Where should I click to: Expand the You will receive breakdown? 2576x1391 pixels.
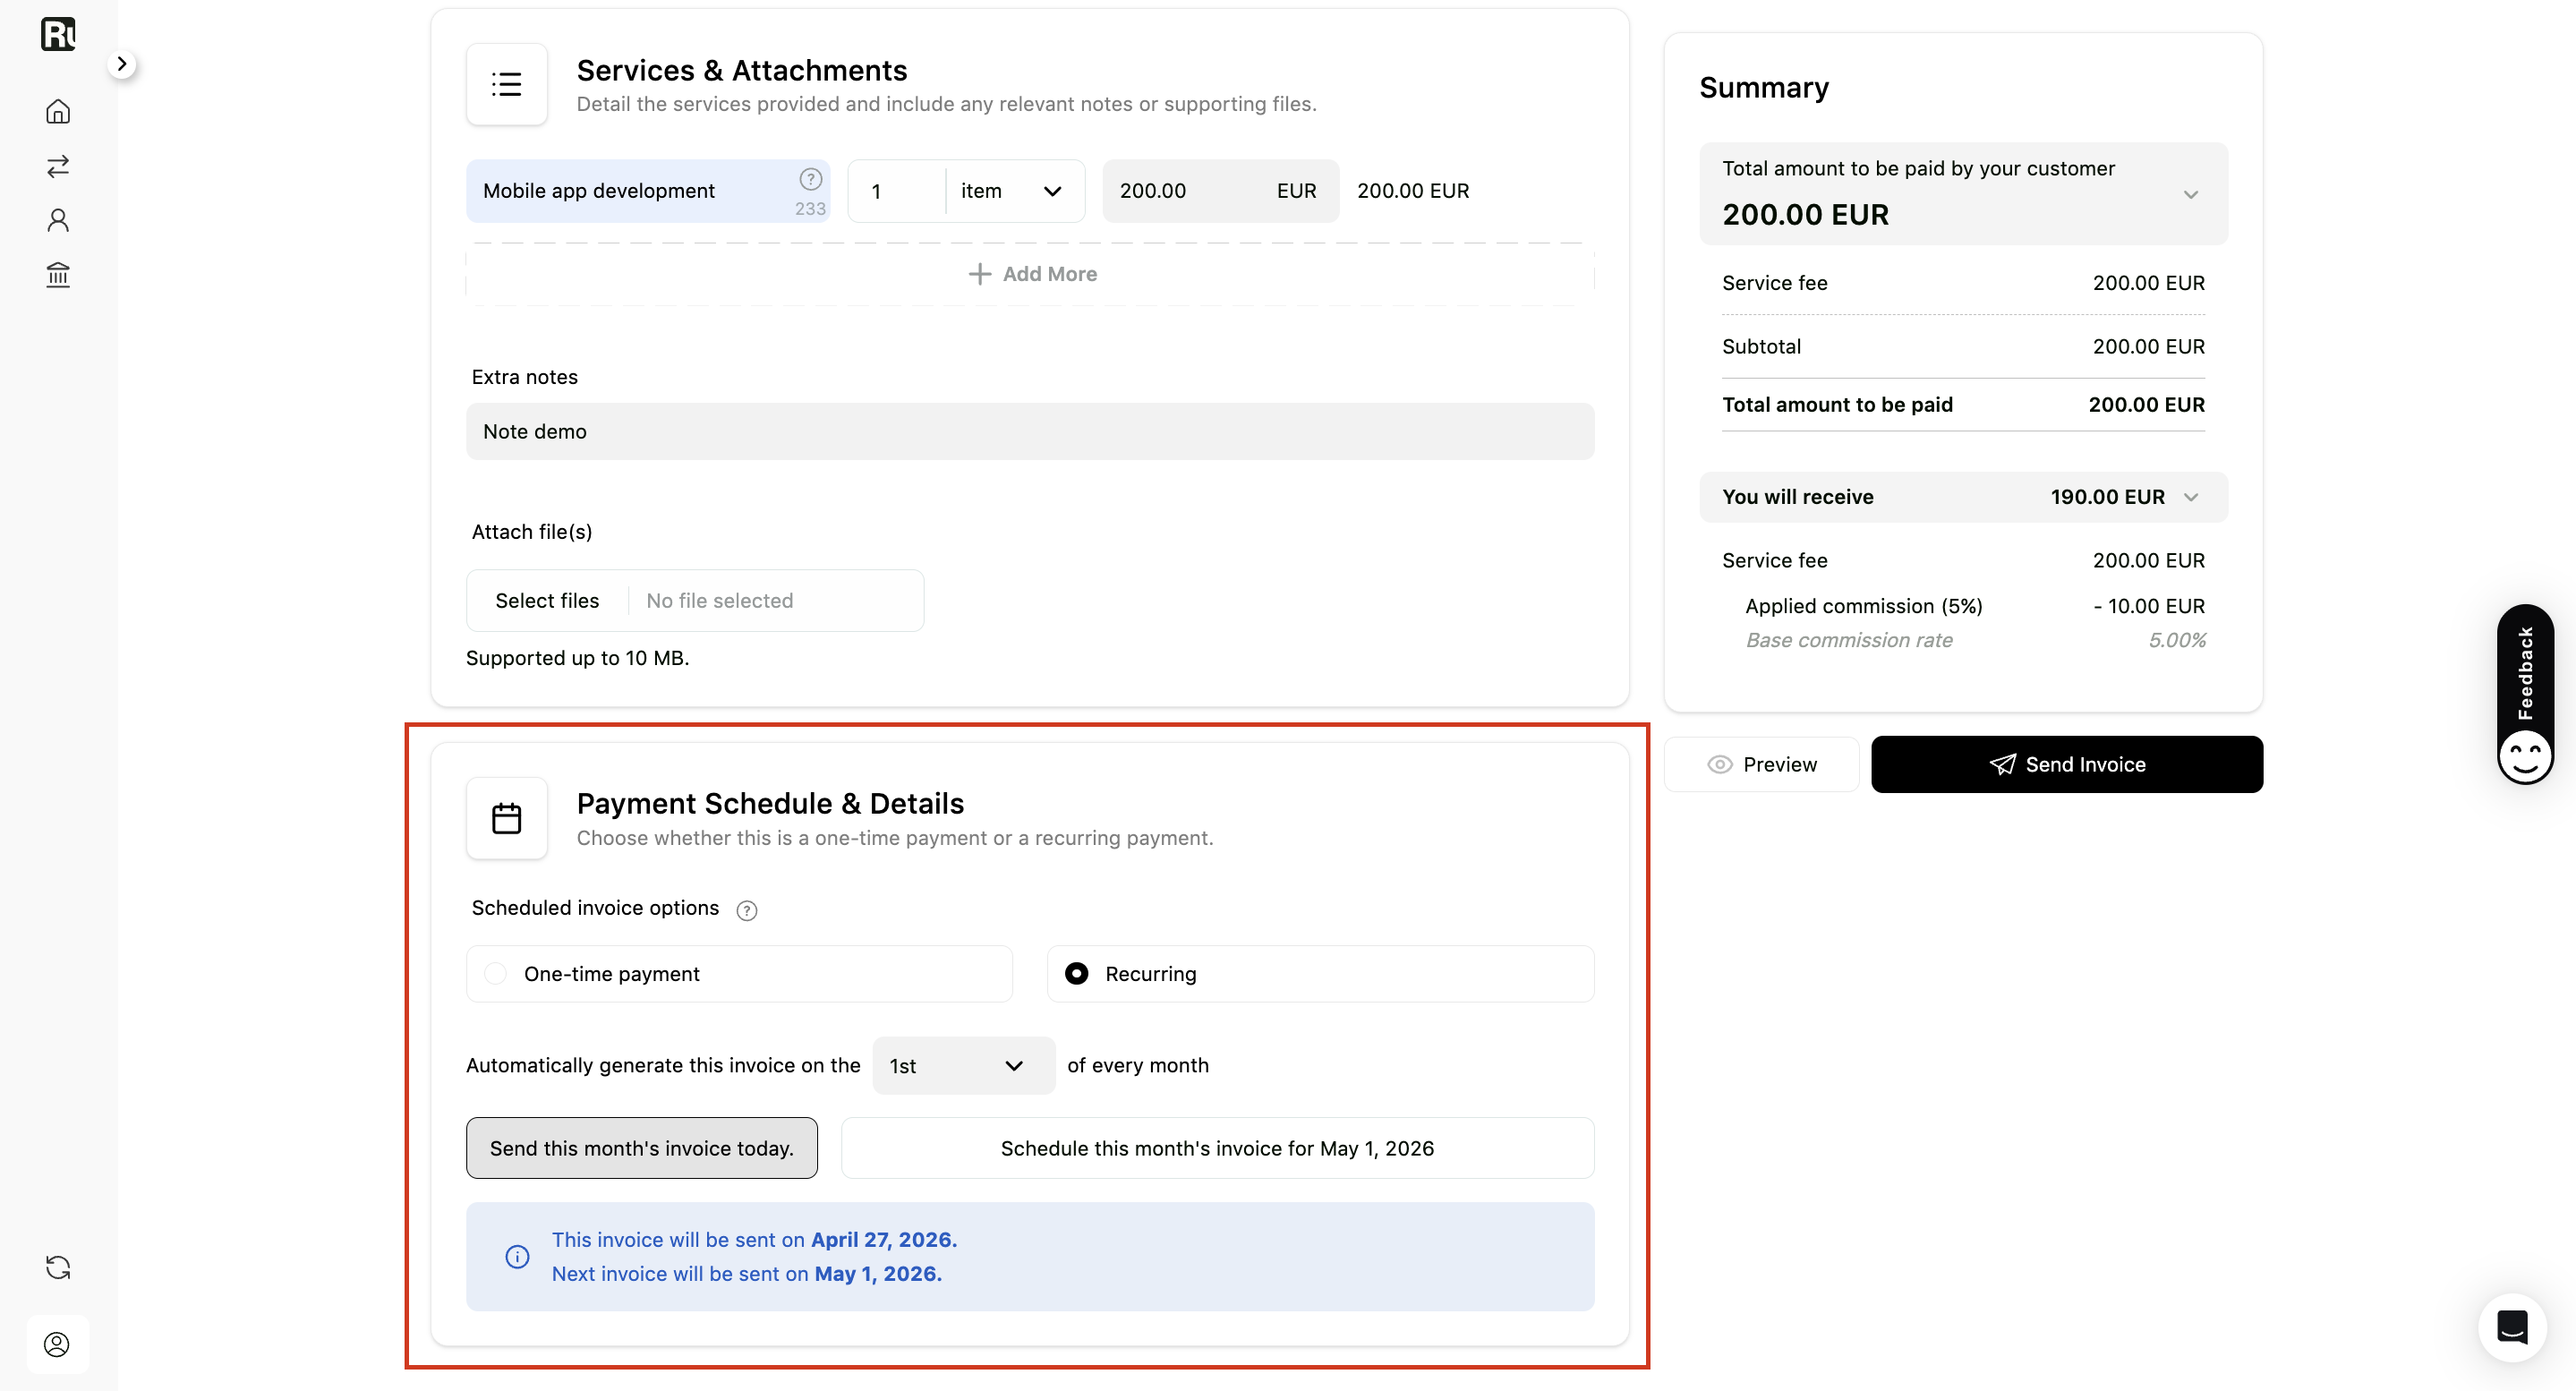(x=1963, y=497)
